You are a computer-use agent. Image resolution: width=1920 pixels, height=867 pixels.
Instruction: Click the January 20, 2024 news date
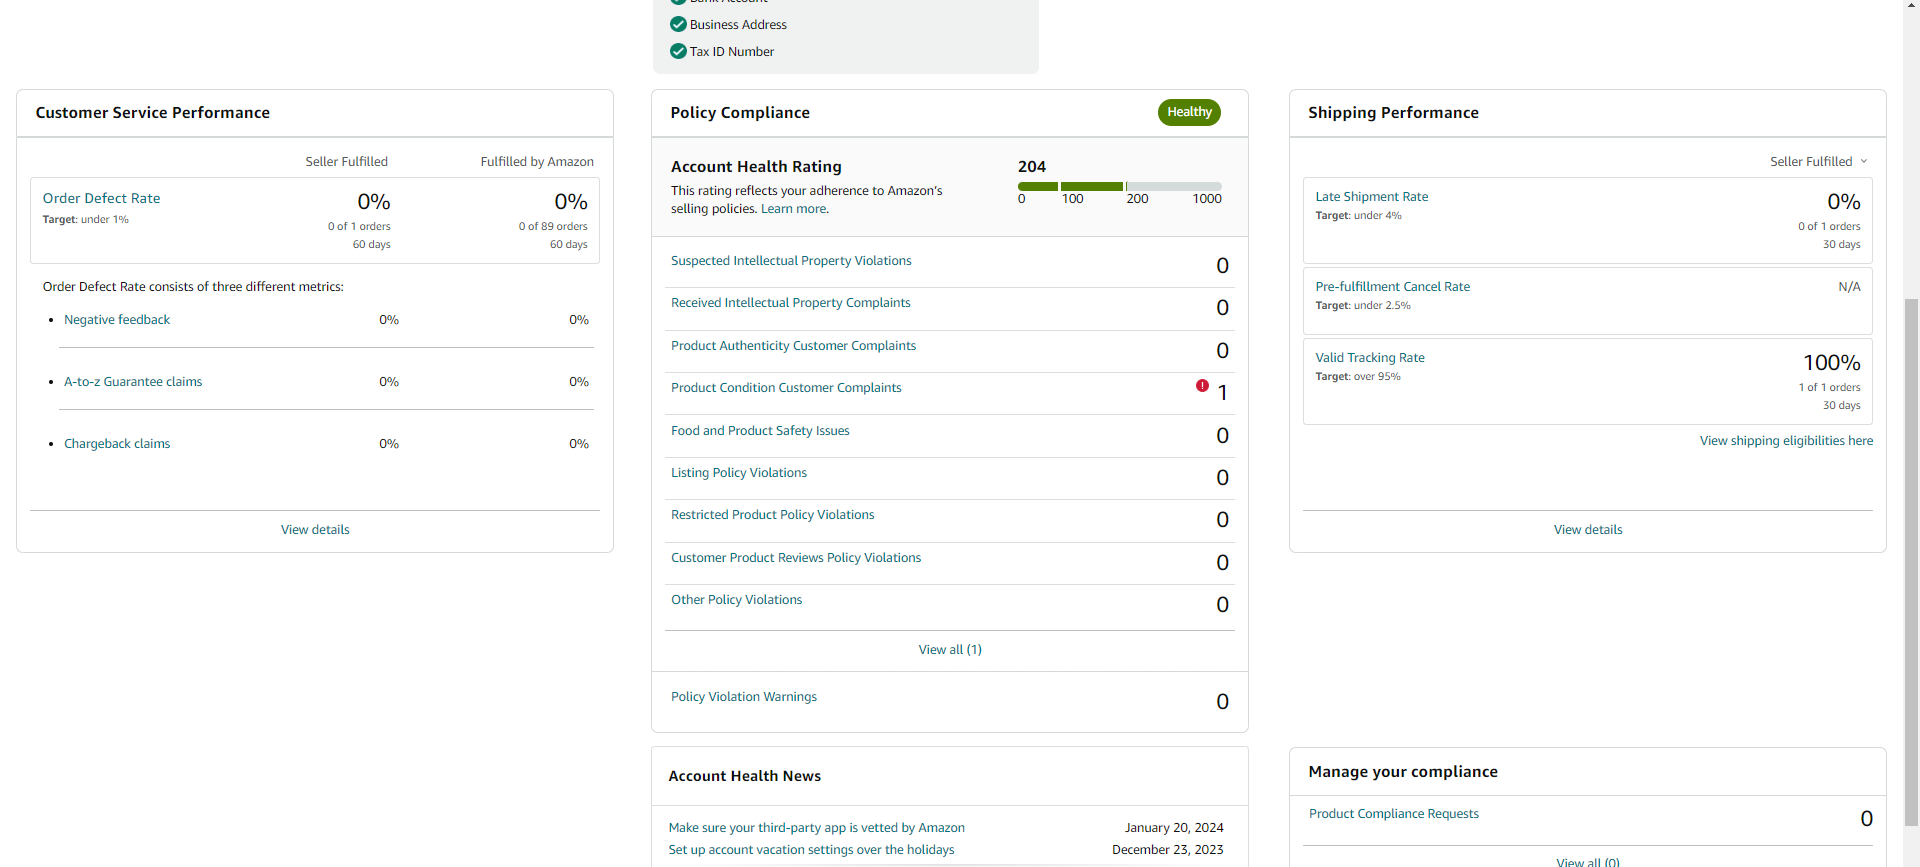(x=1174, y=828)
